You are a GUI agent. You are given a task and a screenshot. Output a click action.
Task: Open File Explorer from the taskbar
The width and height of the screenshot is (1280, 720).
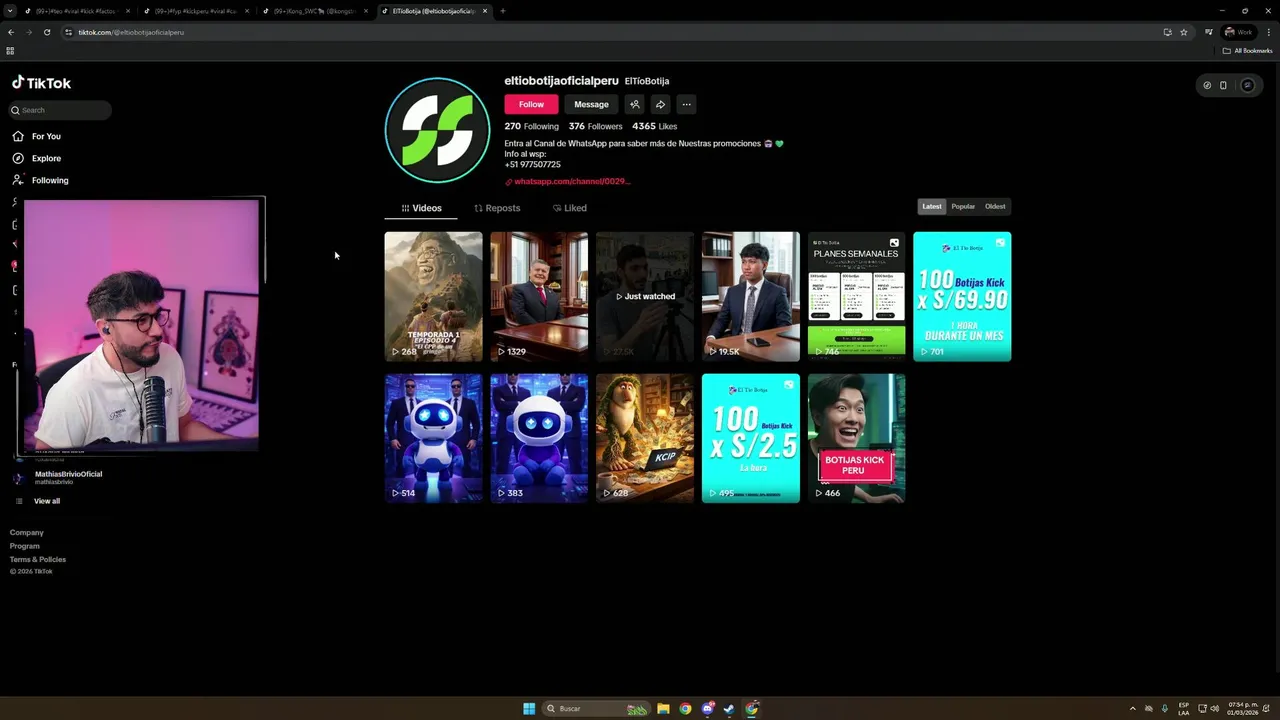click(663, 709)
